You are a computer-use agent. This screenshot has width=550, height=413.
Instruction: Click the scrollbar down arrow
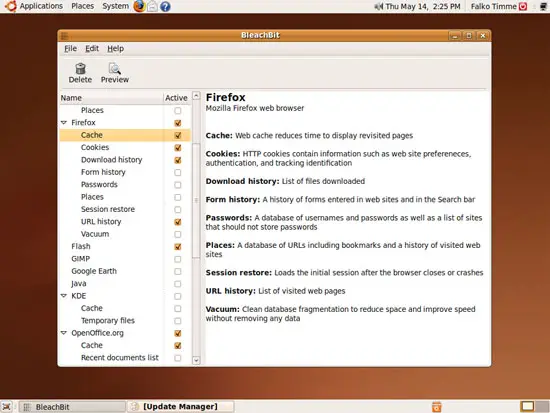[196, 360]
